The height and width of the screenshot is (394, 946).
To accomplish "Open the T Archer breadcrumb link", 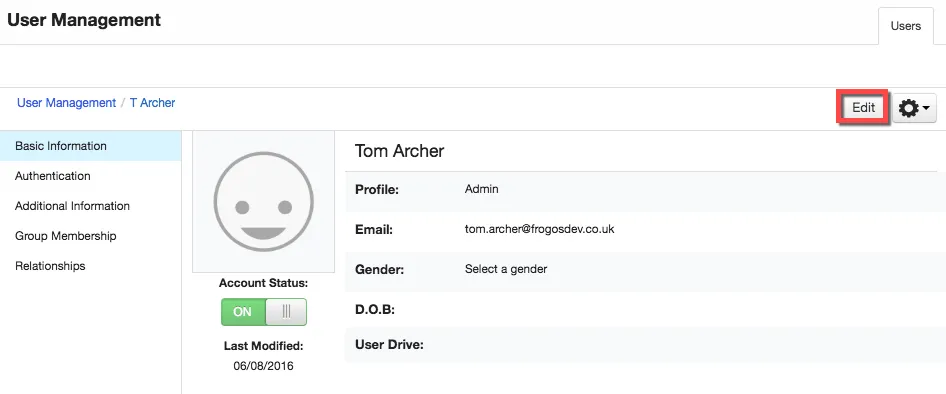I will pos(153,103).
